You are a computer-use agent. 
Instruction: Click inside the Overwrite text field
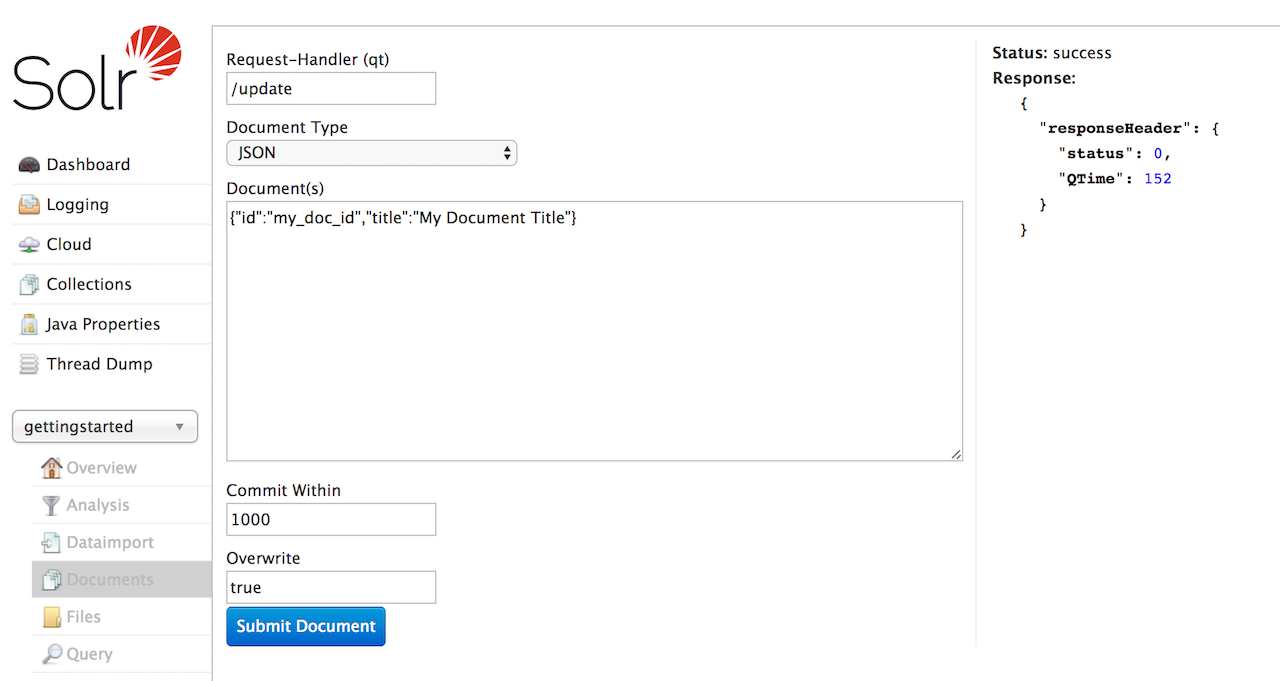331,587
